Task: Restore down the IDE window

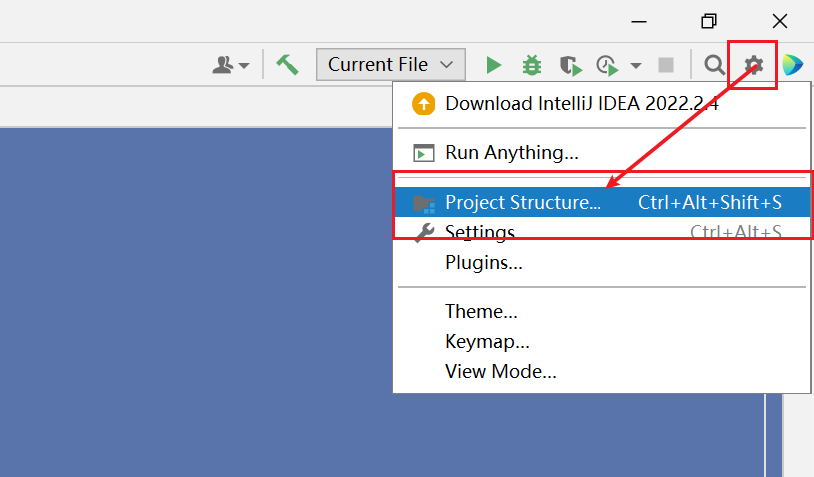Action: click(709, 21)
